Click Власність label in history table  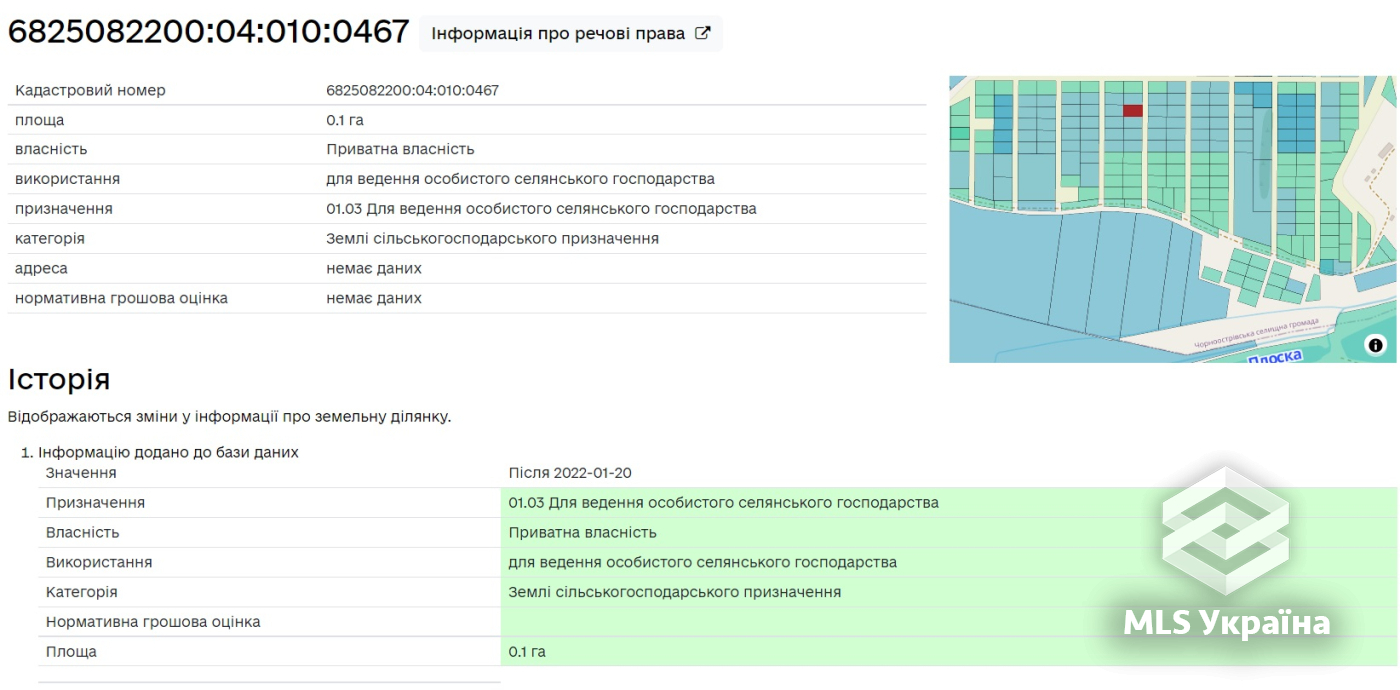click(x=83, y=532)
